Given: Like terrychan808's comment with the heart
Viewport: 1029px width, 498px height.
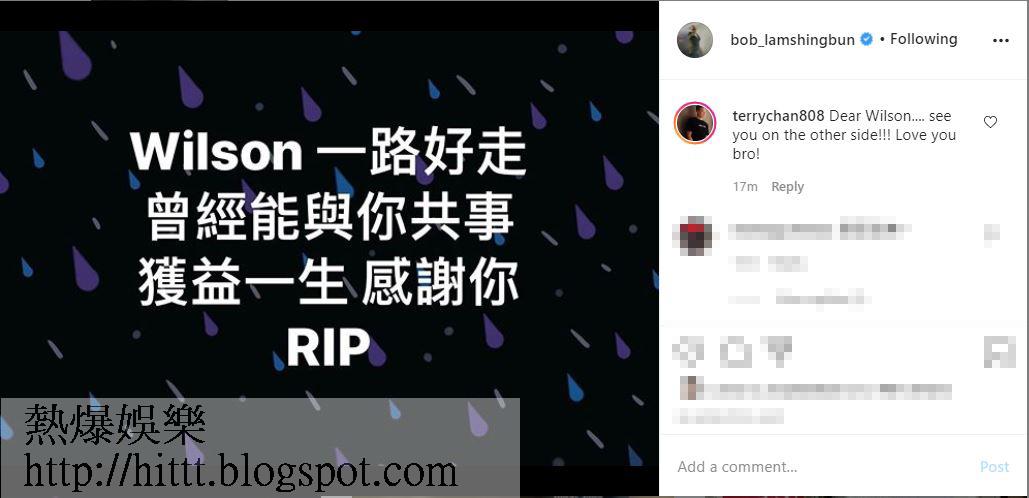Looking at the screenshot, I should (990, 122).
